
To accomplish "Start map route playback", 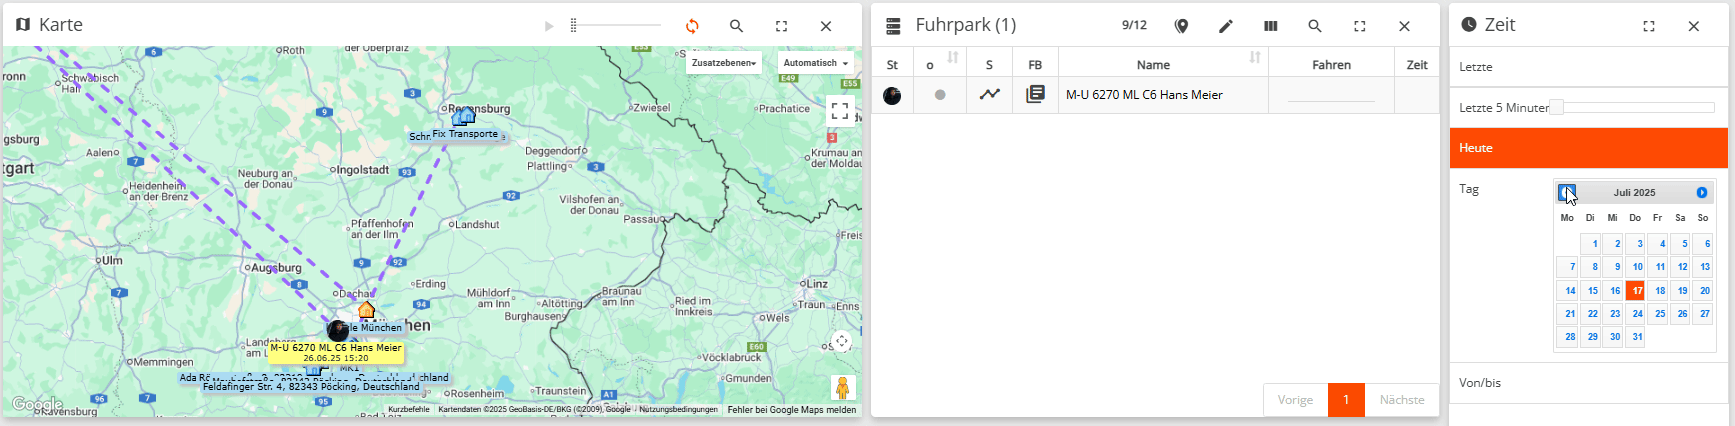I will [x=549, y=26].
